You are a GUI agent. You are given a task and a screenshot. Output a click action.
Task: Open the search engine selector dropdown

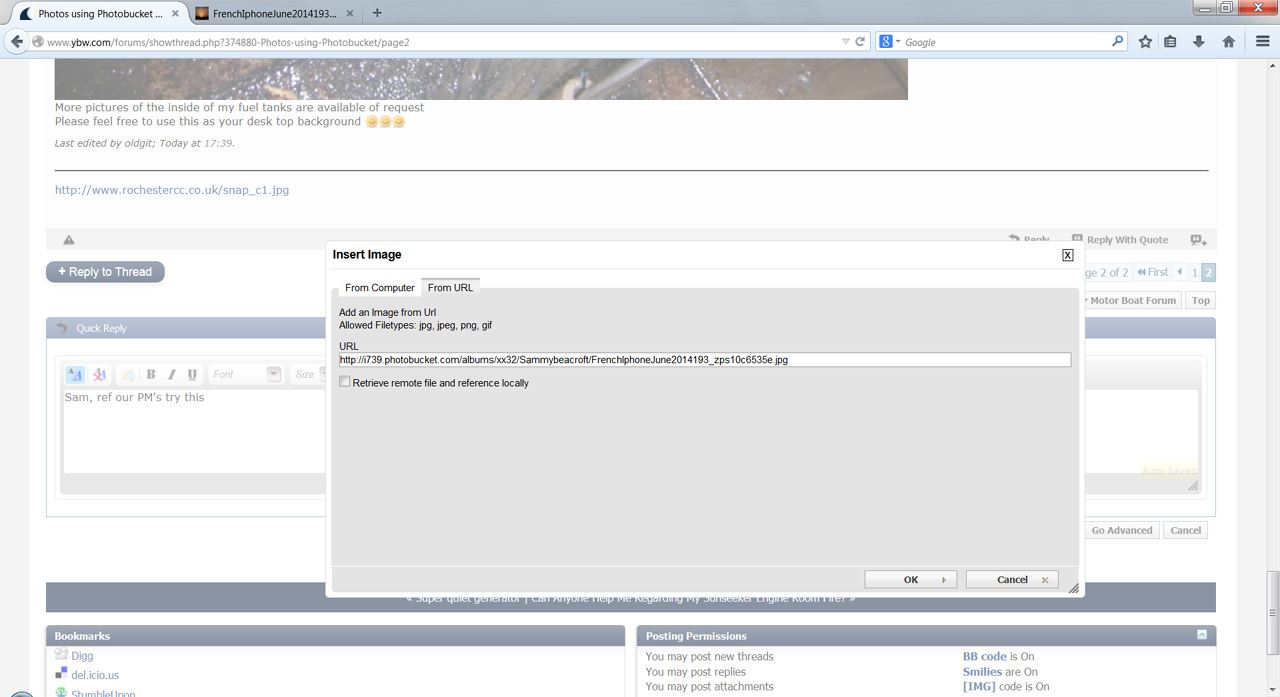click(x=890, y=42)
